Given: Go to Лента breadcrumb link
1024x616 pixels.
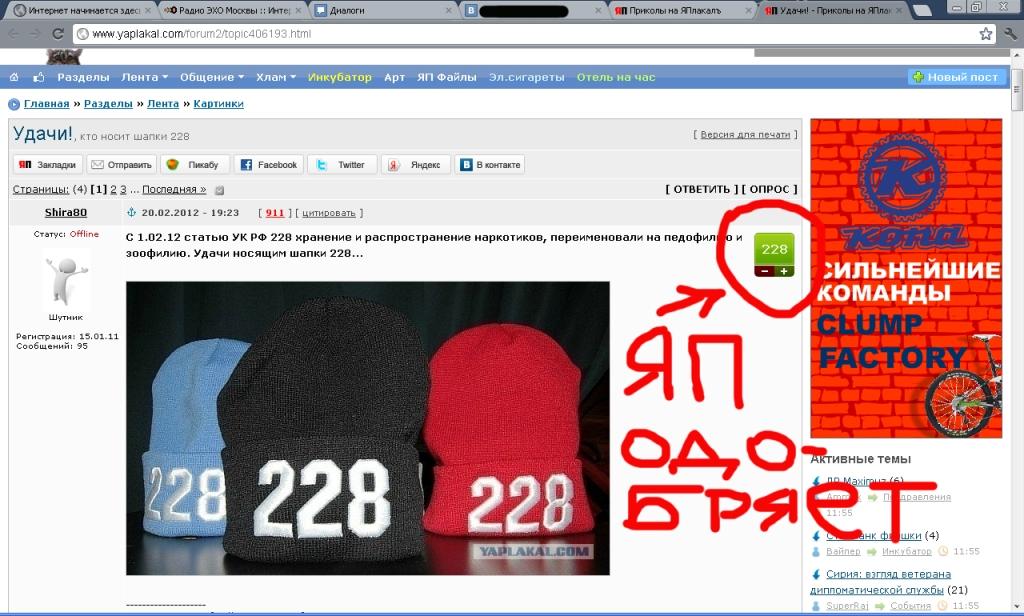Looking at the screenshot, I should tap(163, 104).
